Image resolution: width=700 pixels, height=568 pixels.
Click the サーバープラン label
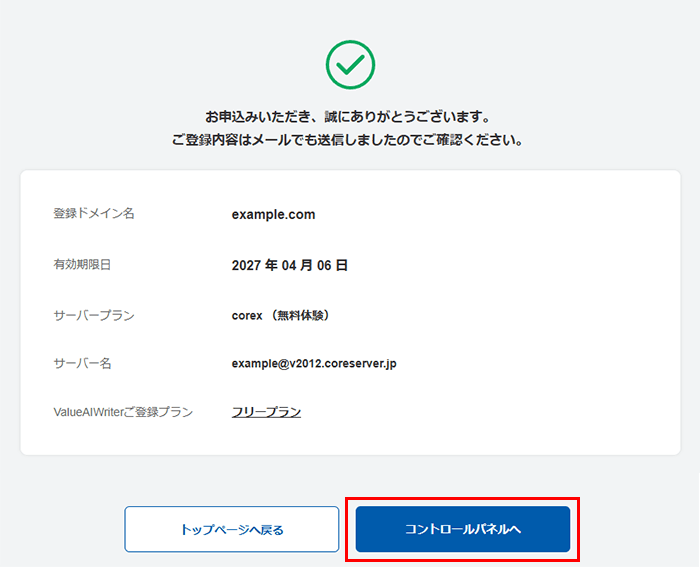[x=94, y=315]
